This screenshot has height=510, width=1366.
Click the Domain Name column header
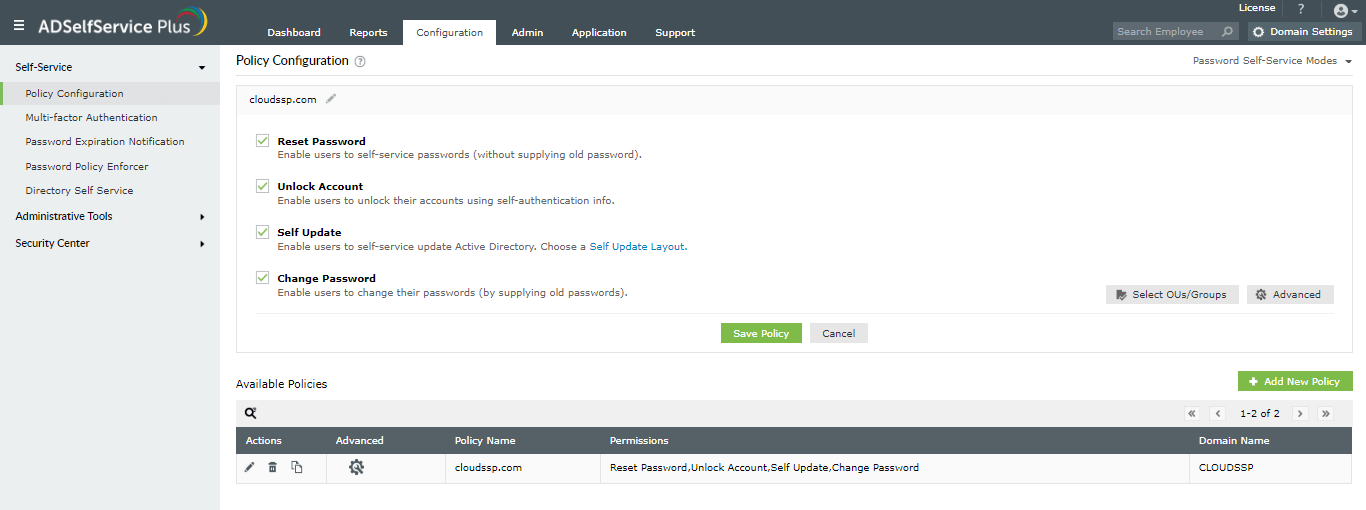pos(1234,440)
